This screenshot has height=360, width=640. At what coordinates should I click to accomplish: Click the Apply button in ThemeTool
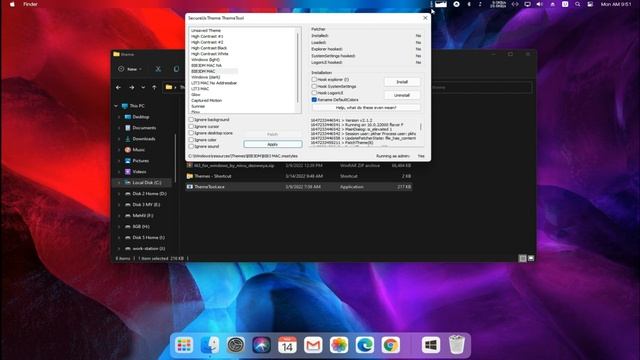click(273, 144)
